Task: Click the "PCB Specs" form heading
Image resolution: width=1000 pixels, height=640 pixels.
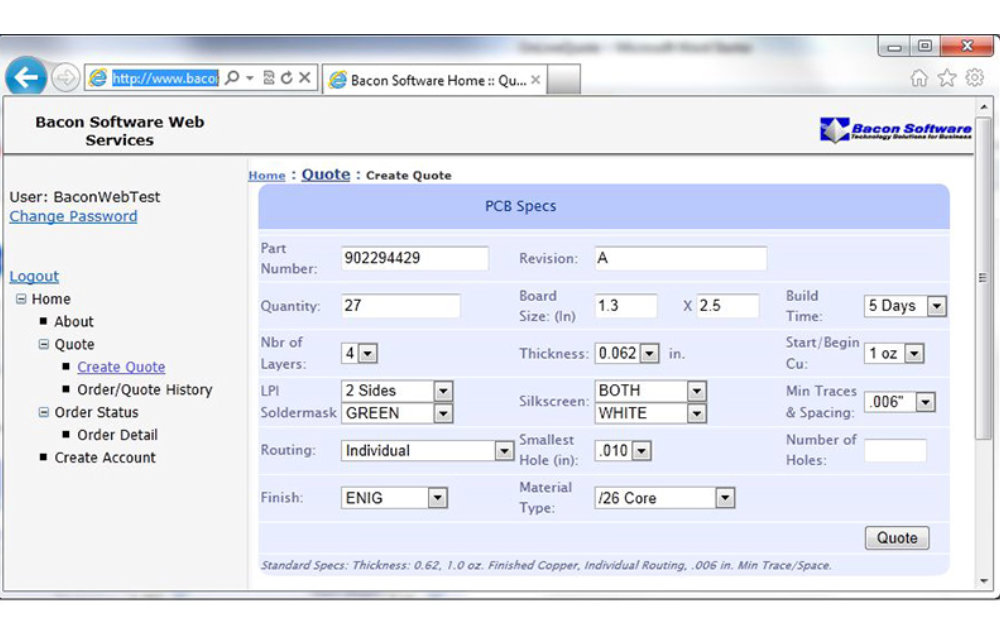Action: [520, 207]
